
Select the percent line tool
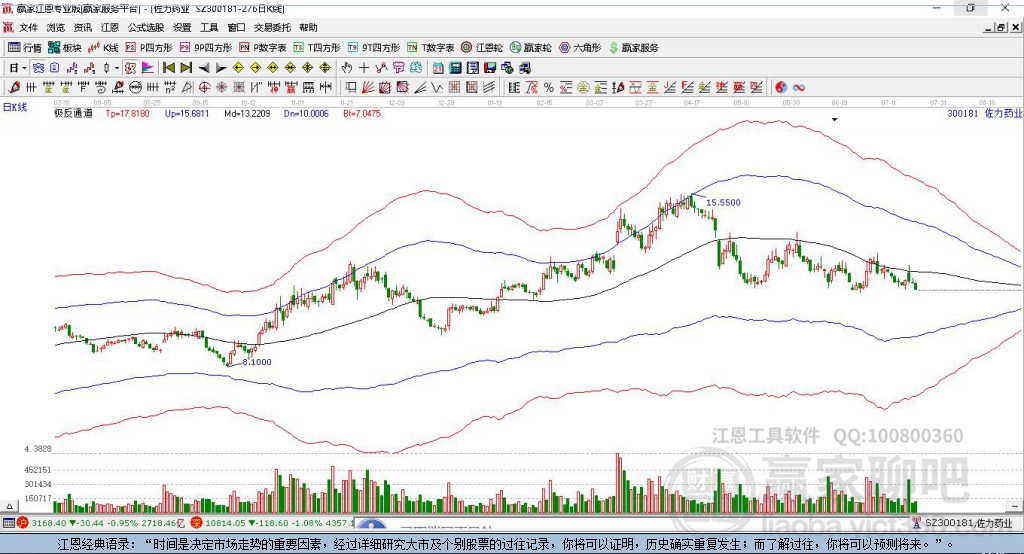tap(549, 87)
